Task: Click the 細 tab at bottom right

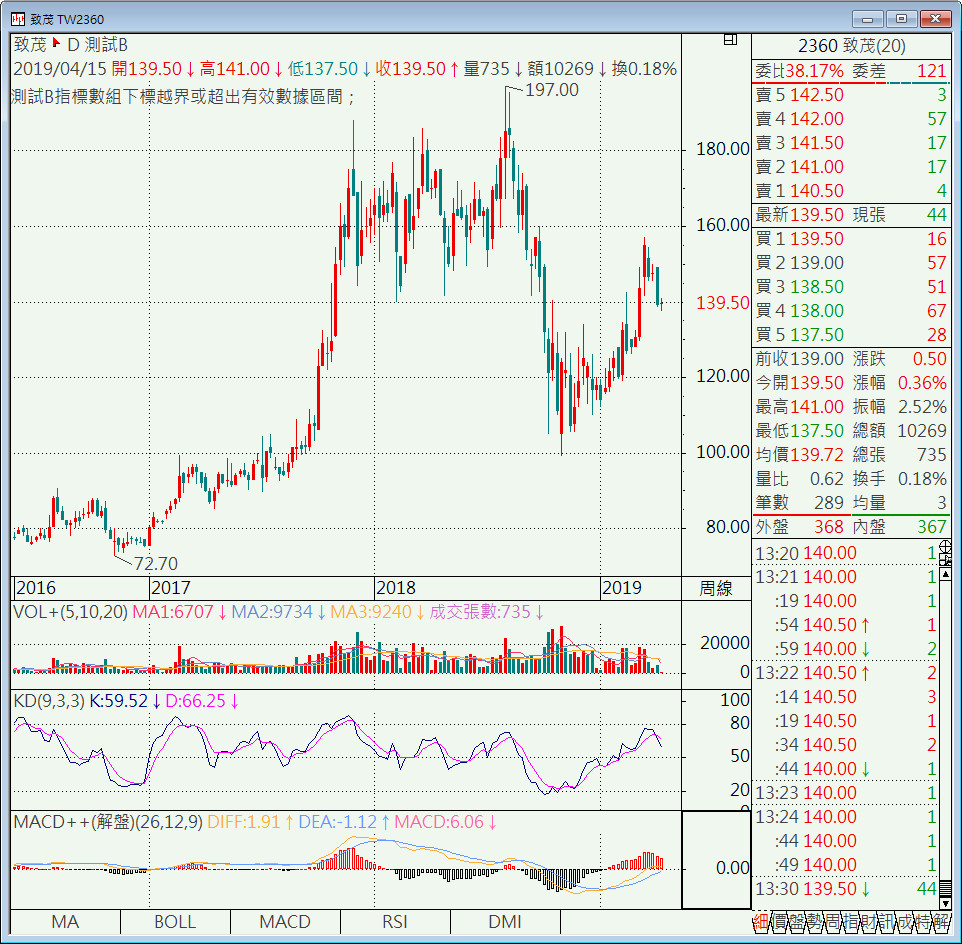Action: click(x=761, y=921)
